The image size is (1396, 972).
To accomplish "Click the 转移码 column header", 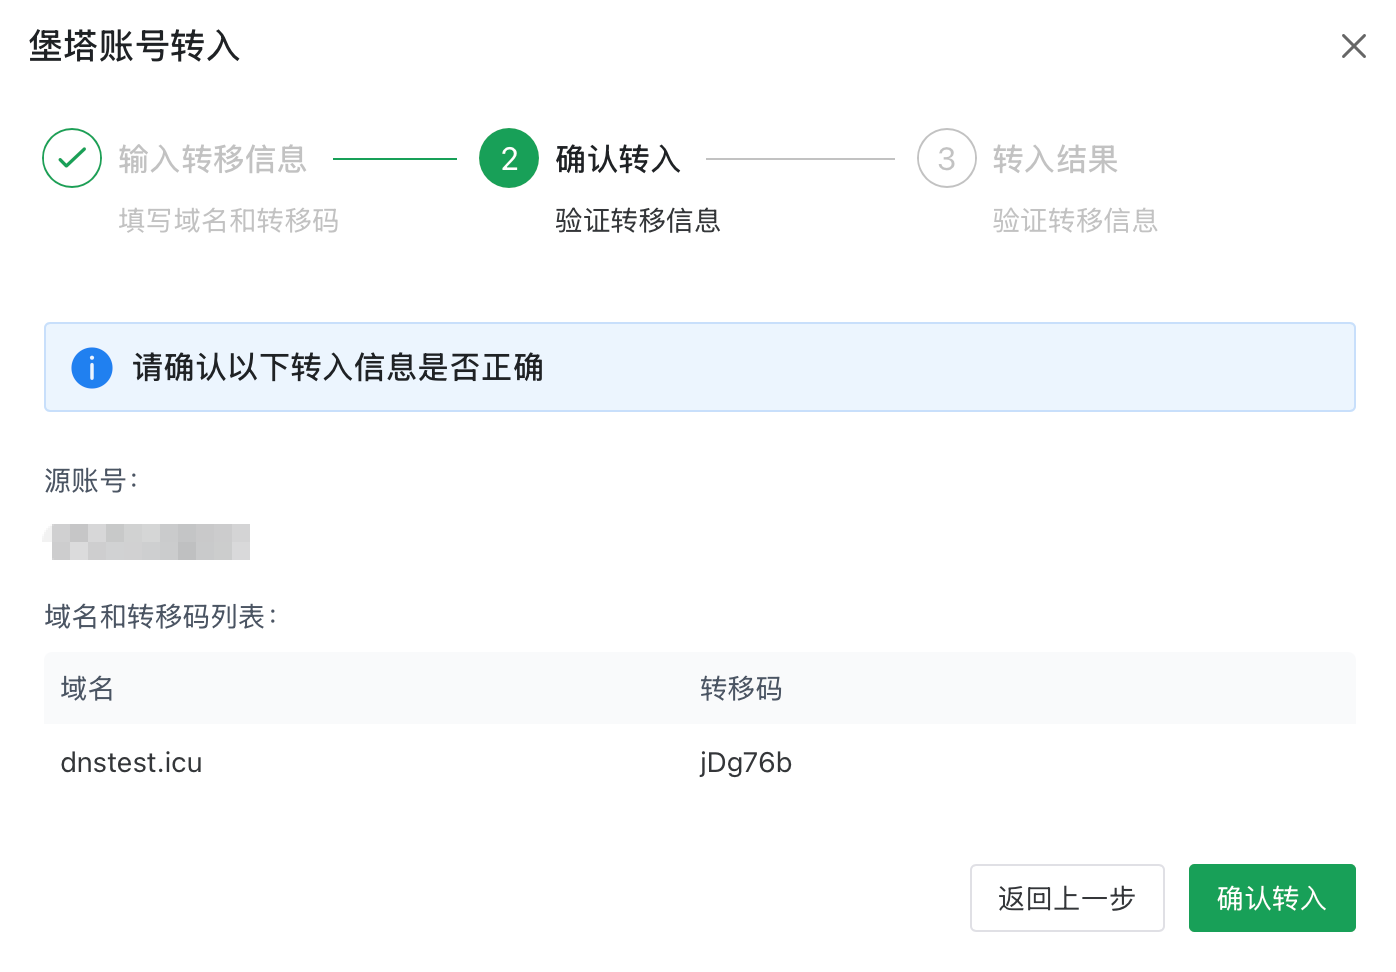I will pyautogui.click(x=740, y=688).
